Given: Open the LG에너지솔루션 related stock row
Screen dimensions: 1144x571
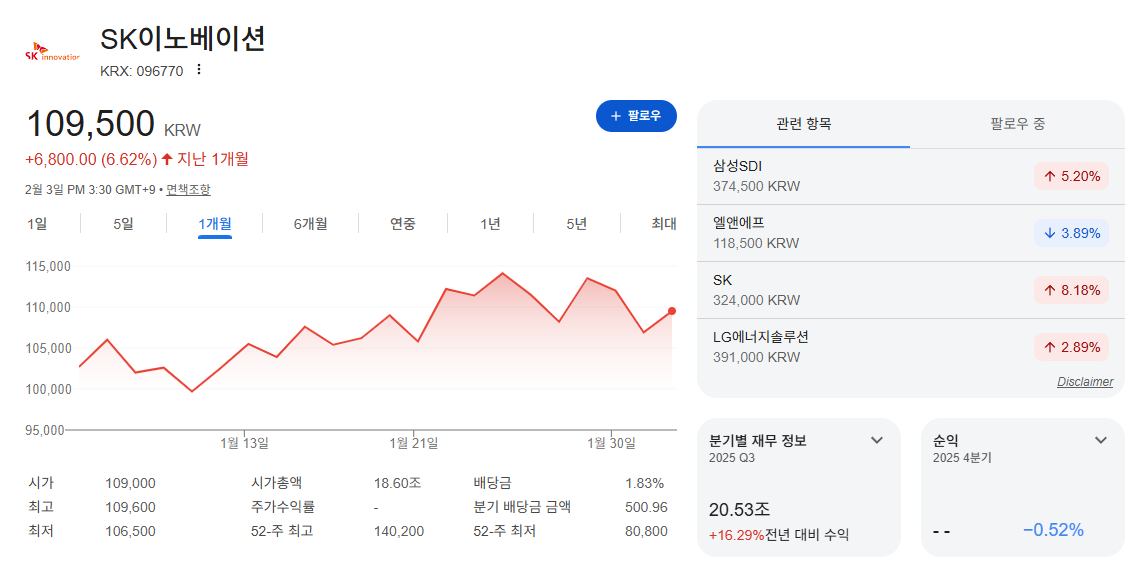Looking at the screenshot, I should point(911,347).
